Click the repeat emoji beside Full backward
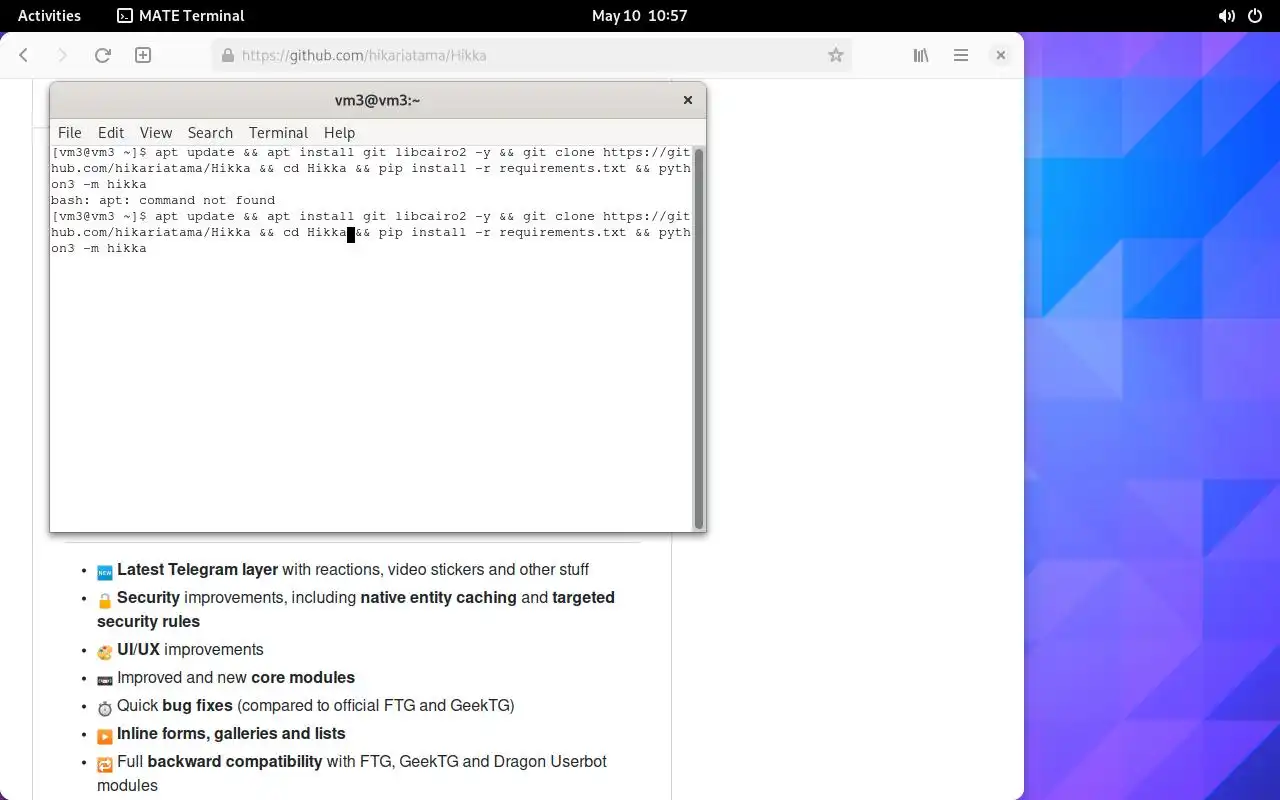1280x800 pixels. [x=105, y=764]
